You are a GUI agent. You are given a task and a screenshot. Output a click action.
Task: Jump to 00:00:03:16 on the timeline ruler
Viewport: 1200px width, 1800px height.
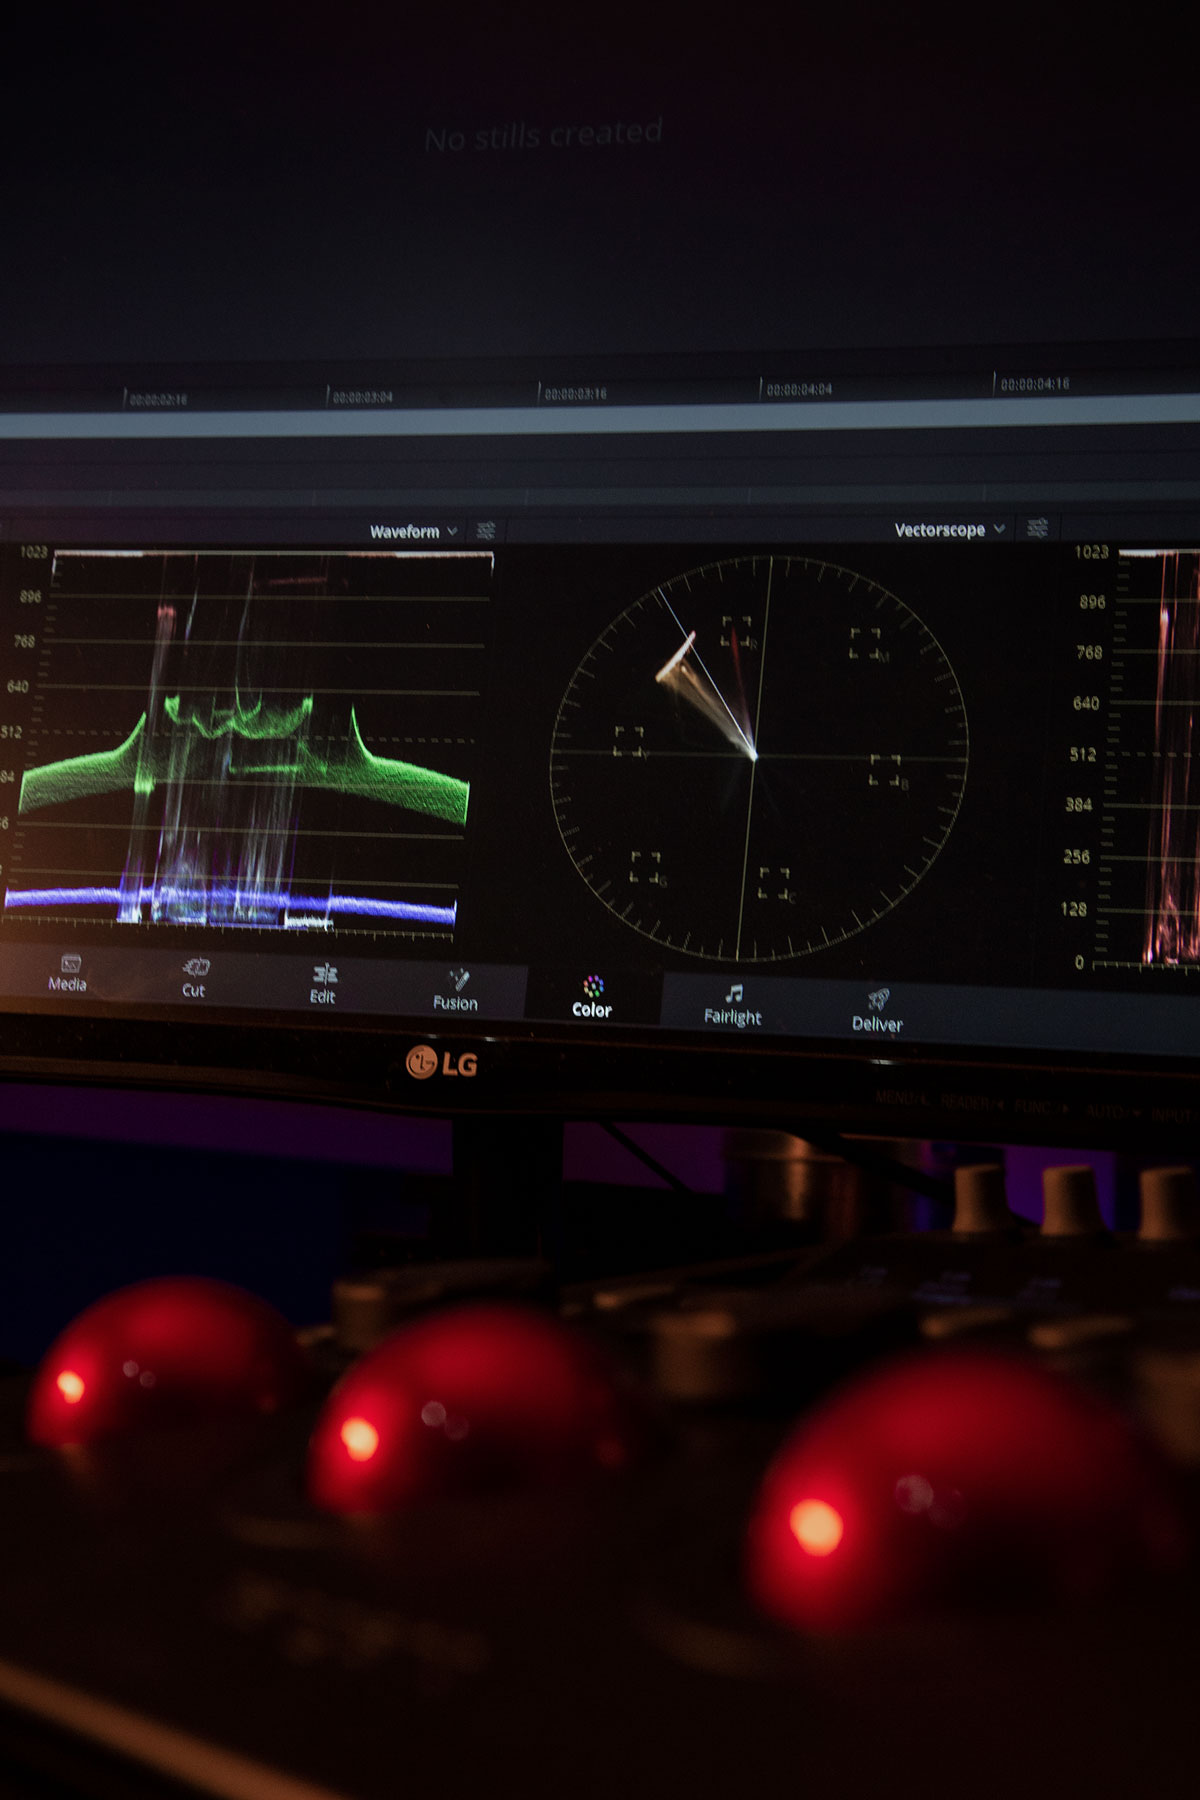click(x=575, y=393)
